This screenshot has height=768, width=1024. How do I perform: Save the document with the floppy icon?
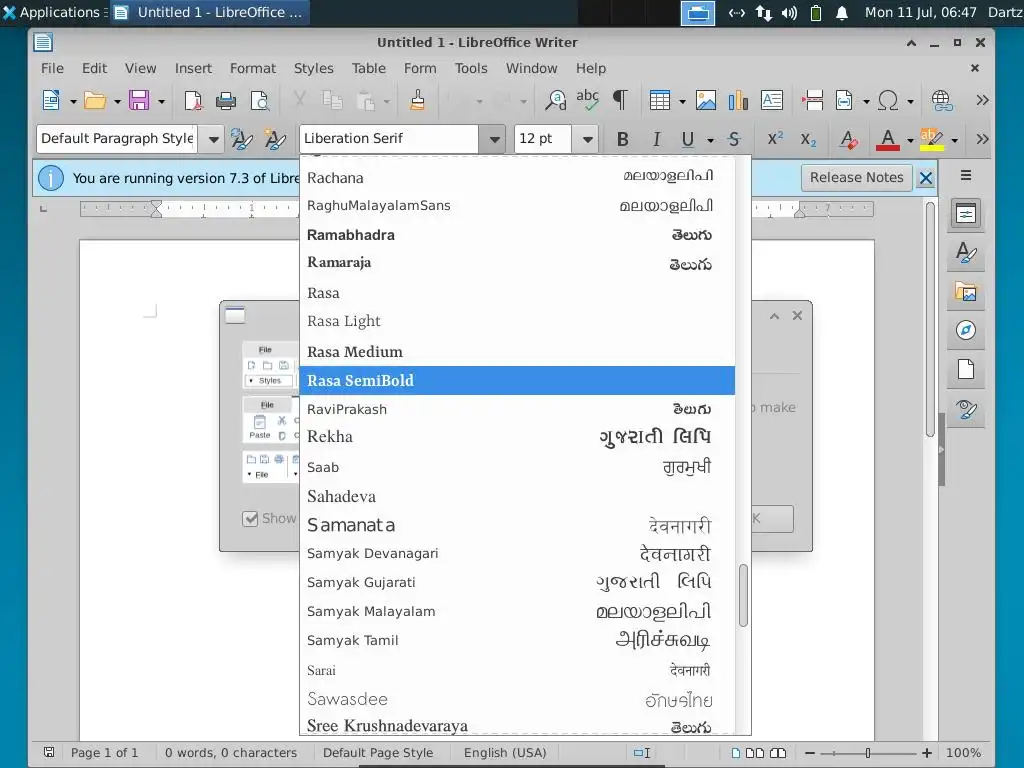click(139, 101)
